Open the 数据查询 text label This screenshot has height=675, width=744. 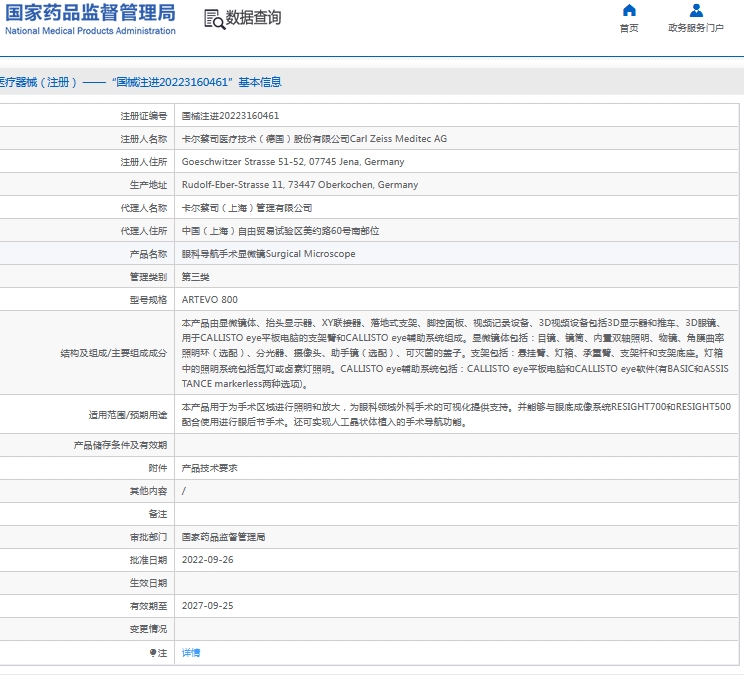pos(254,18)
